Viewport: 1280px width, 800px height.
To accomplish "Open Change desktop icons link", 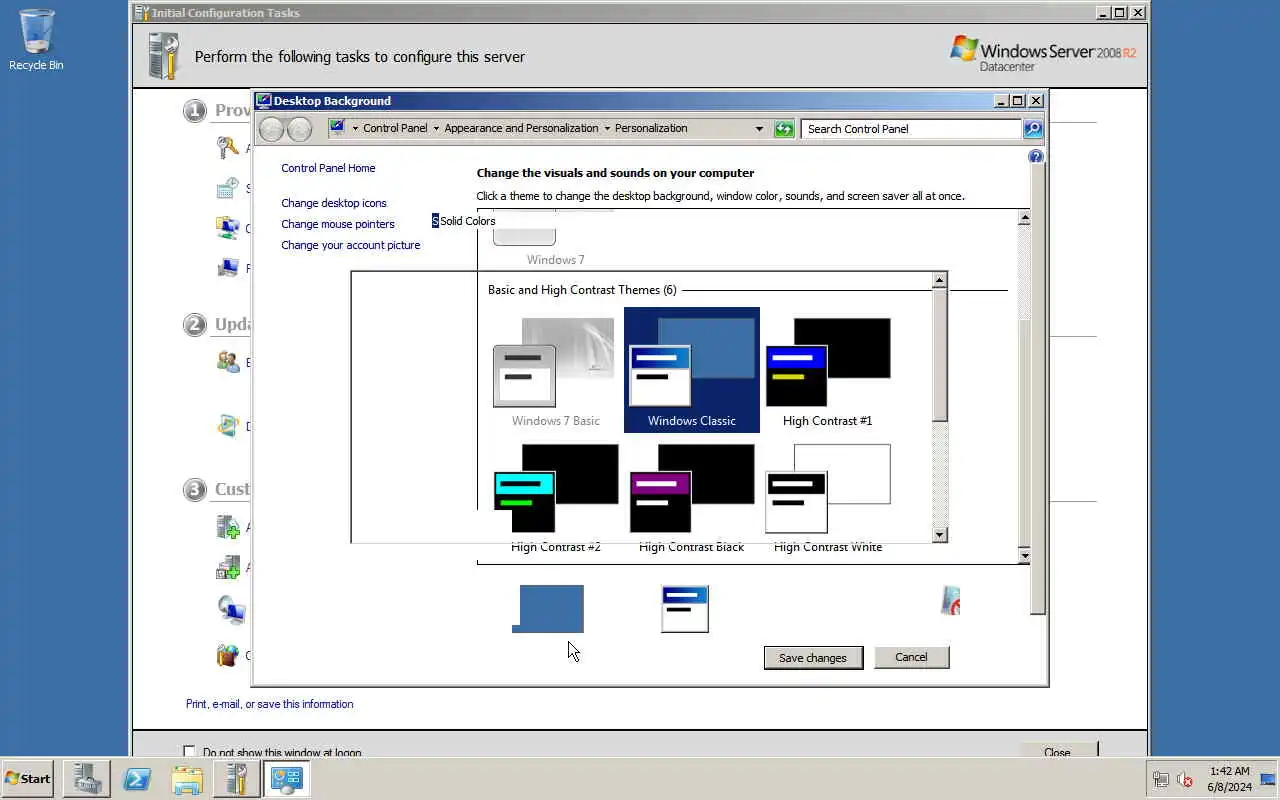I will point(334,203).
